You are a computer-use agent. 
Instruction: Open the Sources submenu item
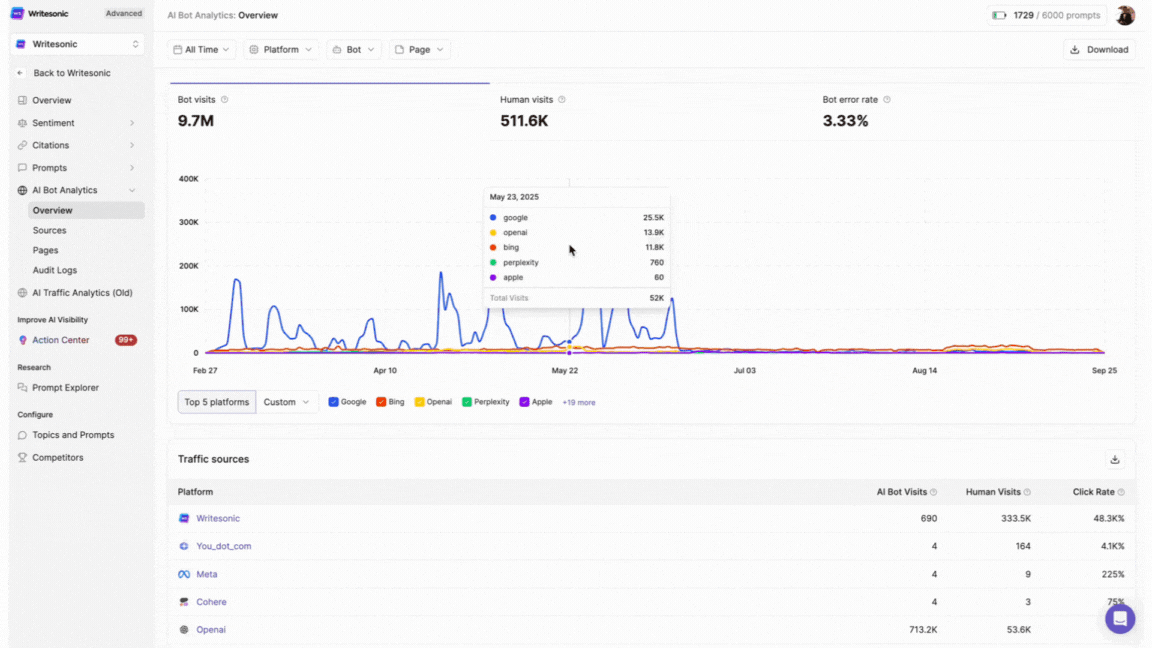click(x=49, y=230)
